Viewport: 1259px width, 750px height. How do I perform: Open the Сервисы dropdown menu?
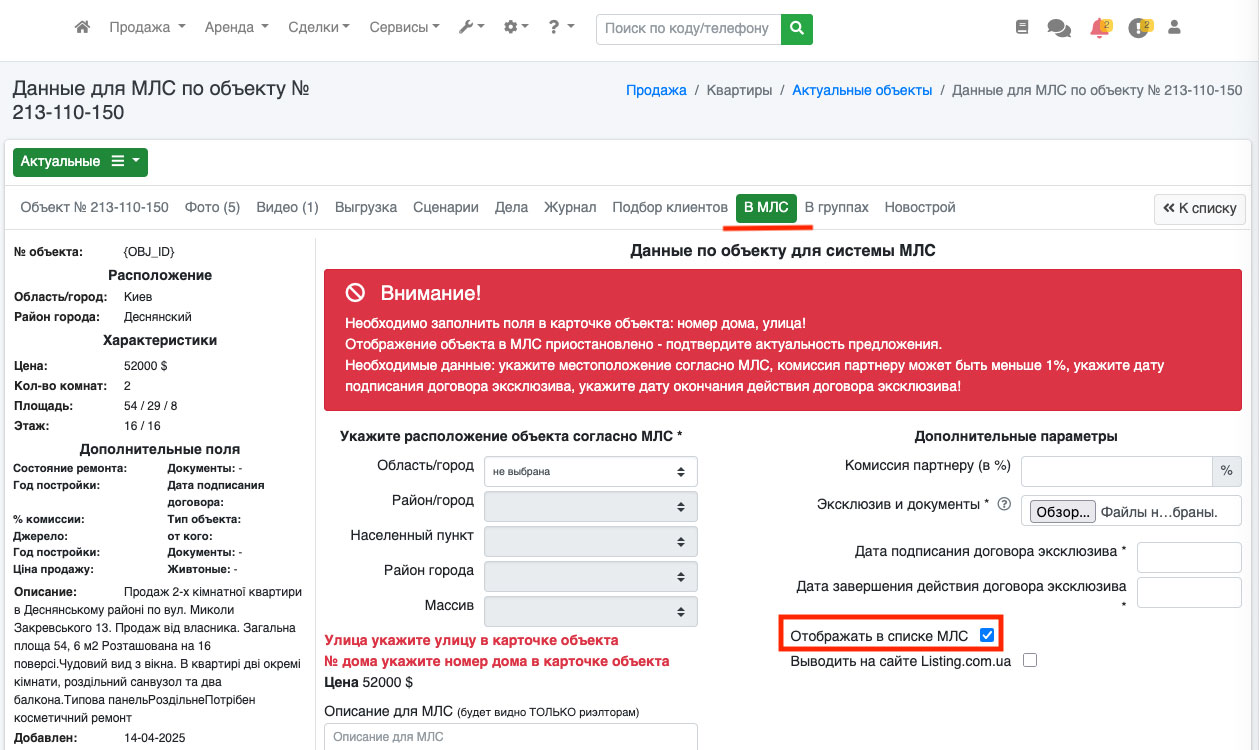404,28
